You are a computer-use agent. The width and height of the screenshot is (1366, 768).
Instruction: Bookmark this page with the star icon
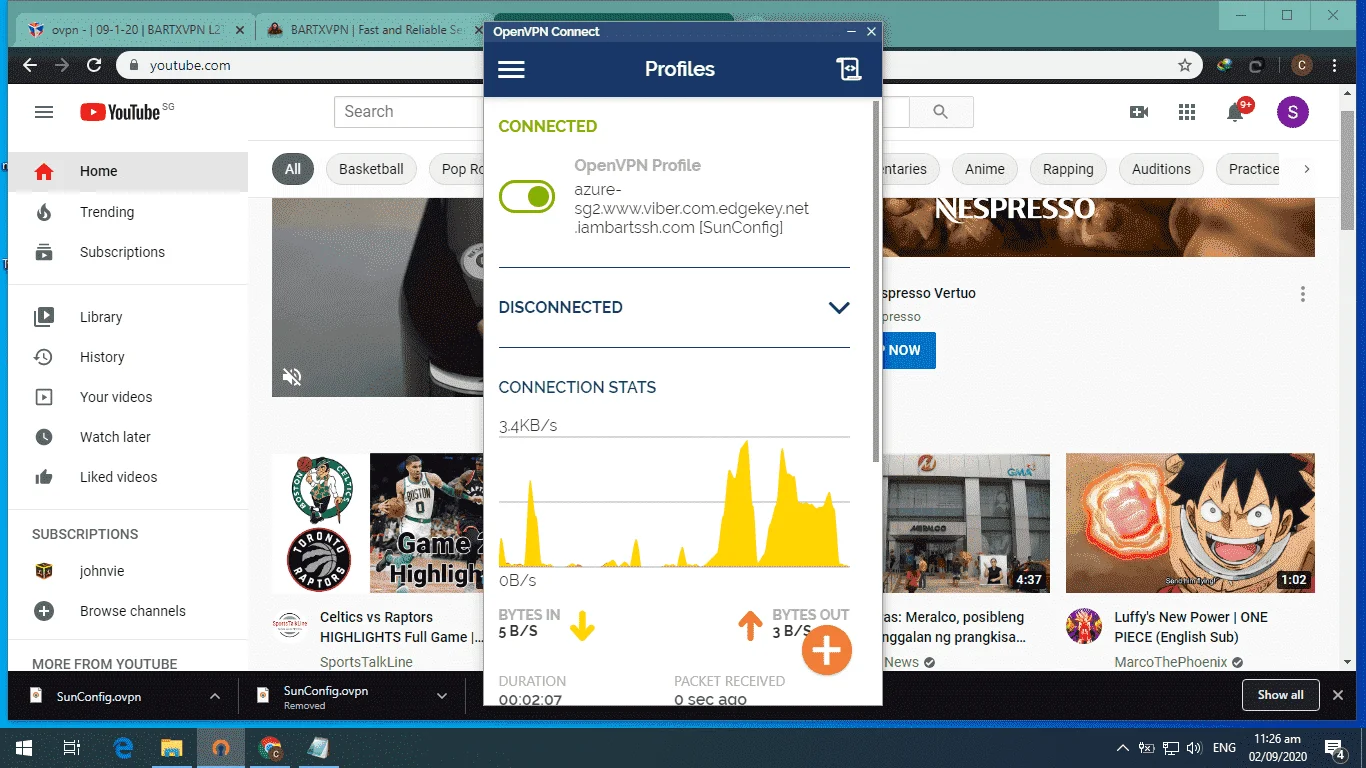coord(1185,65)
